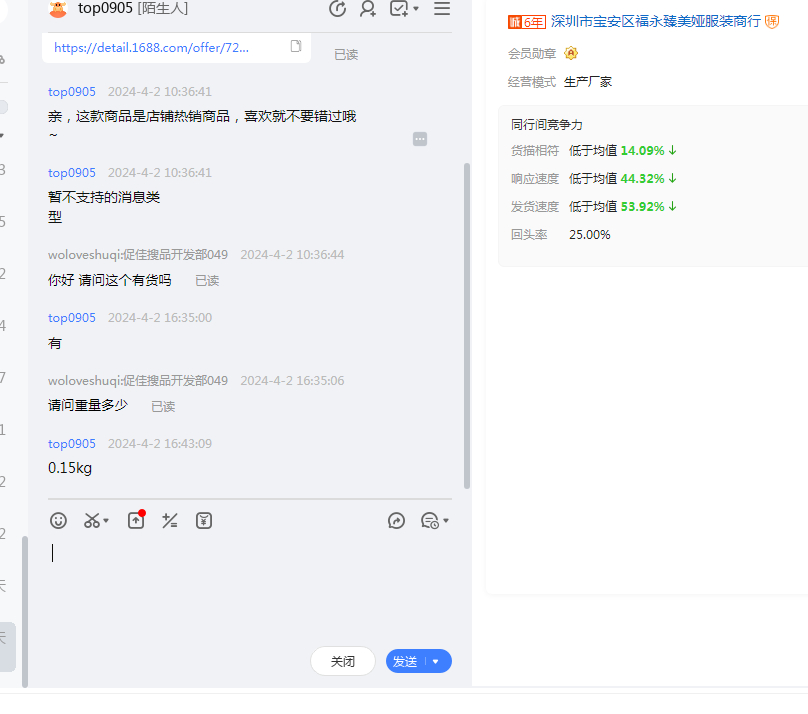Open the hamburger menu in chat header
This screenshot has height=714, width=808.
pyautogui.click(x=441, y=9)
